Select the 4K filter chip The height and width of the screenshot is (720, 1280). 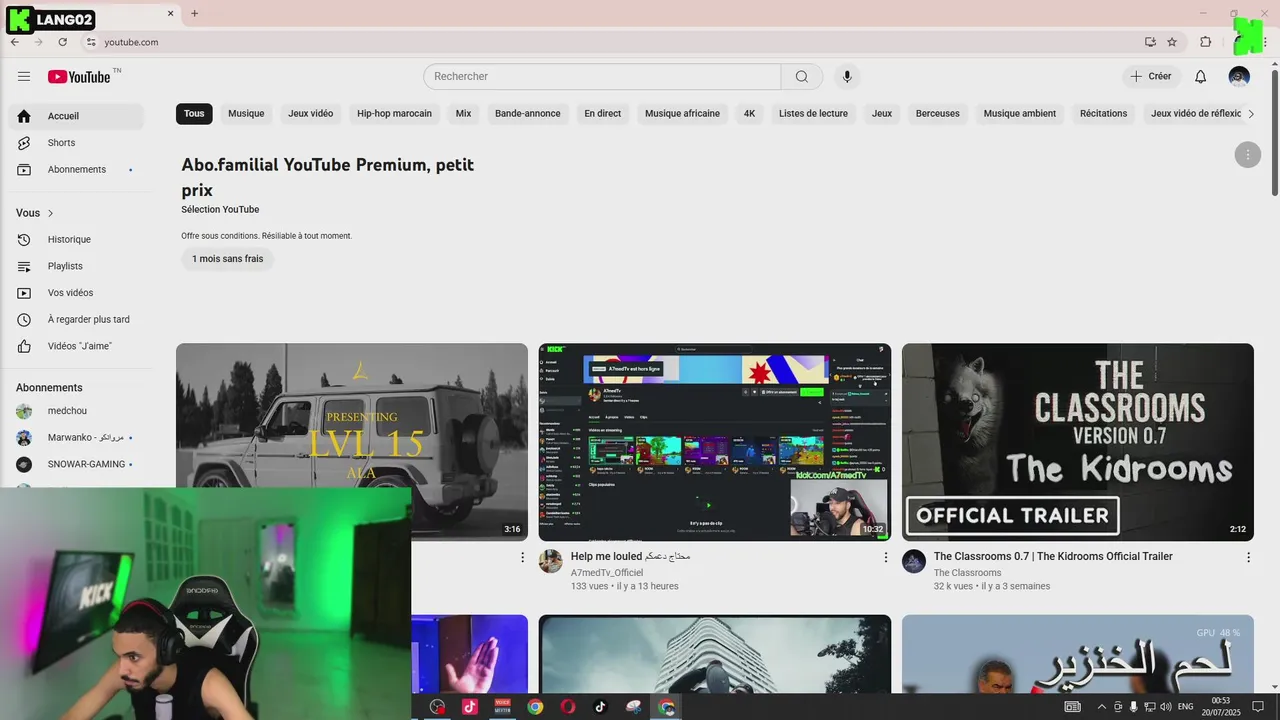tap(749, 114)
